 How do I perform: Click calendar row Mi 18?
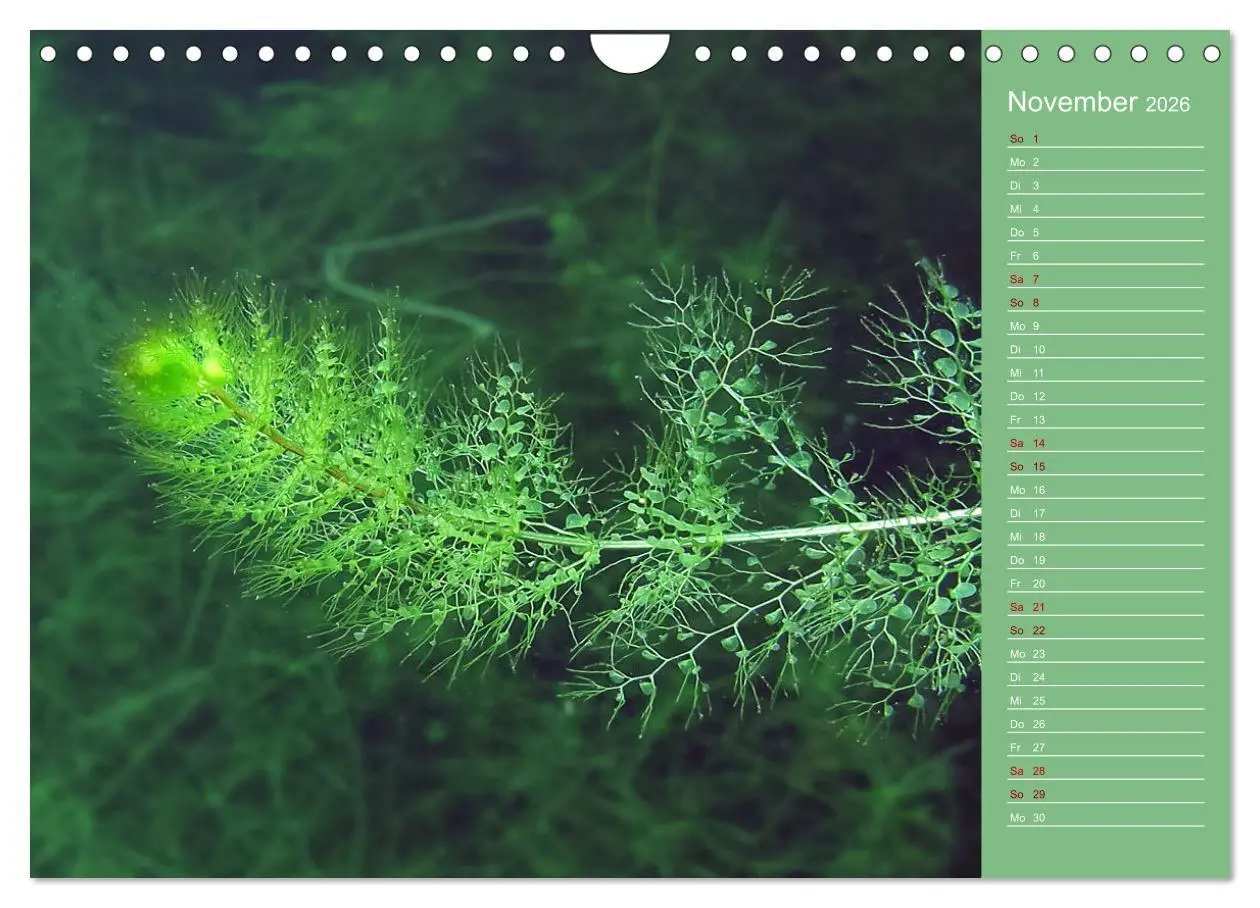point(1105,537)
